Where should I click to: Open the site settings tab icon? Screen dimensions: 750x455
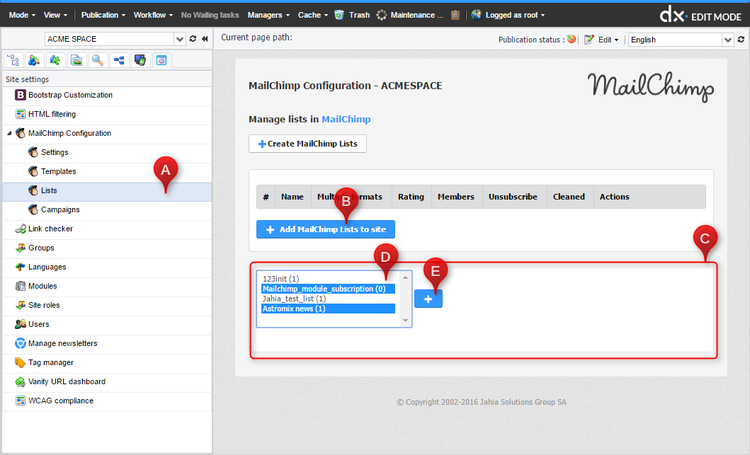pos(162,60)
